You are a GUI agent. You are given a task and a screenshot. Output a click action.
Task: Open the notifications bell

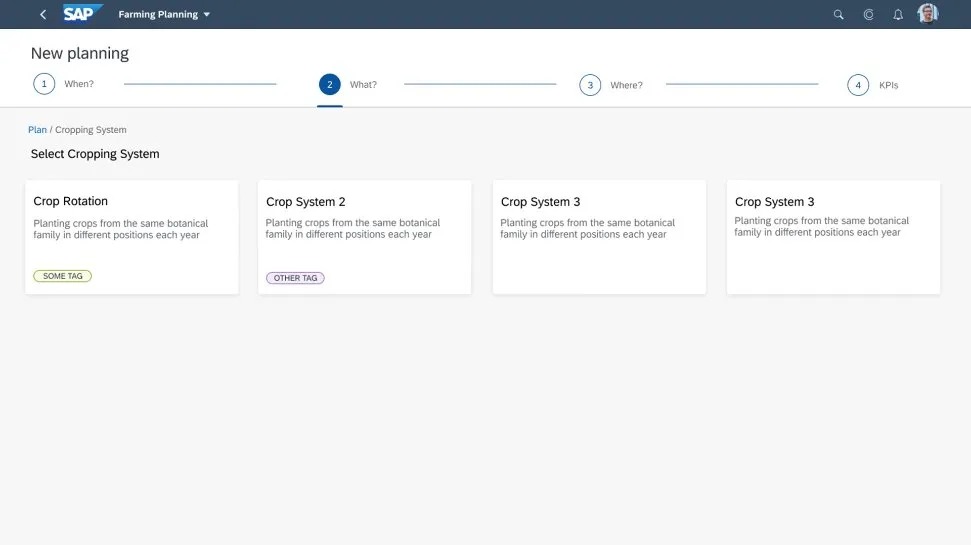(898, 15)
